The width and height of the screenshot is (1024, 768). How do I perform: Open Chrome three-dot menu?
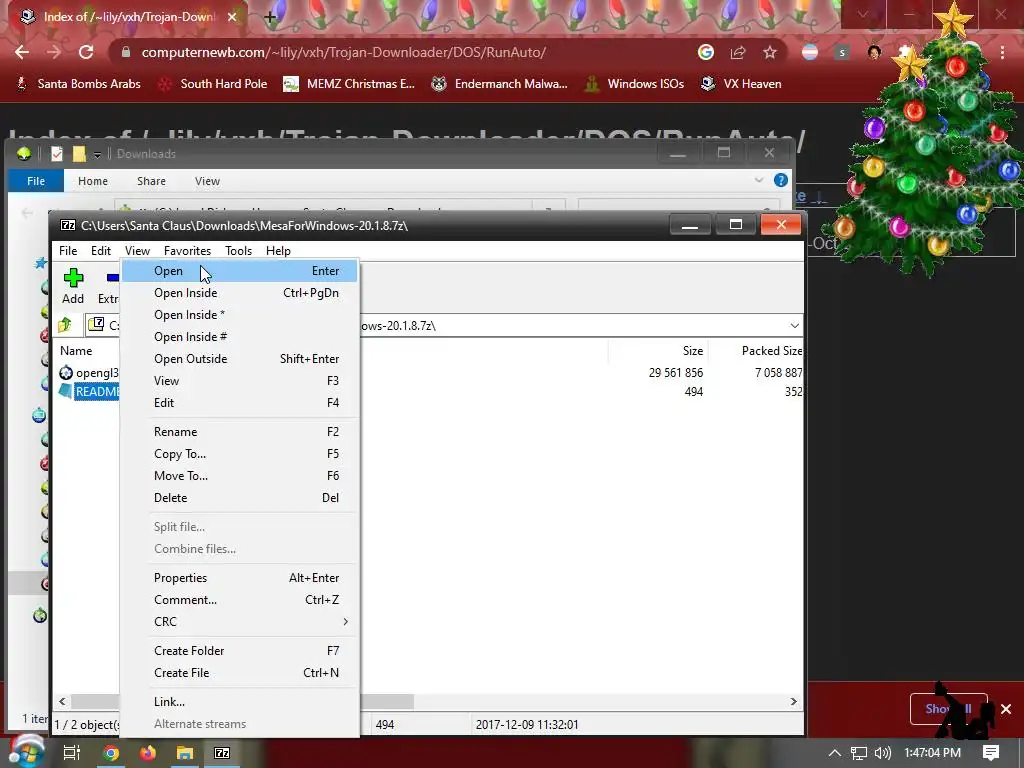(x=1002, y=52)
